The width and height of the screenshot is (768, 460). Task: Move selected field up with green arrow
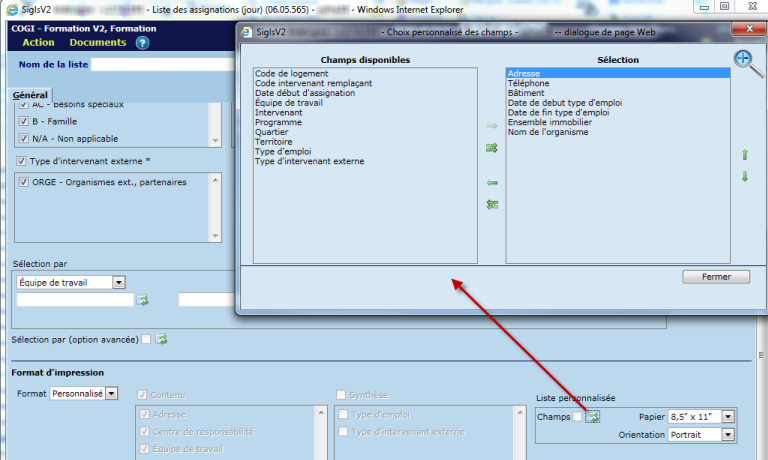pos(743,155)
